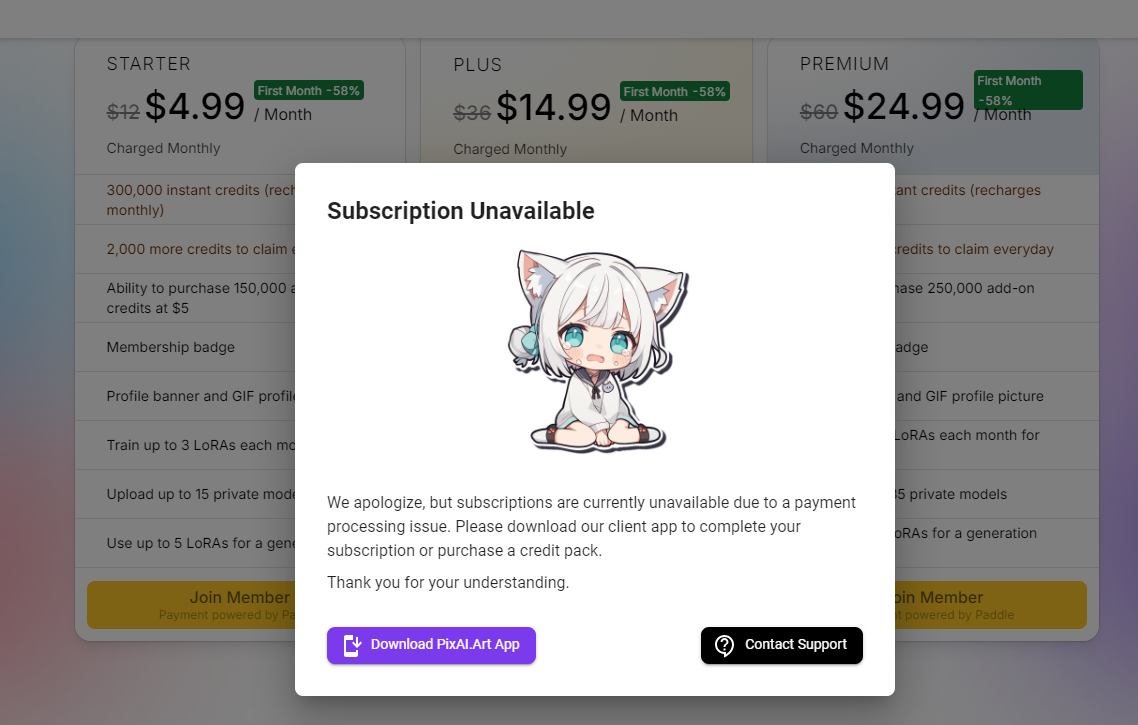Click the $4.99 Starter price
Screen dimensions: 1138x725
tap(195, 106)
